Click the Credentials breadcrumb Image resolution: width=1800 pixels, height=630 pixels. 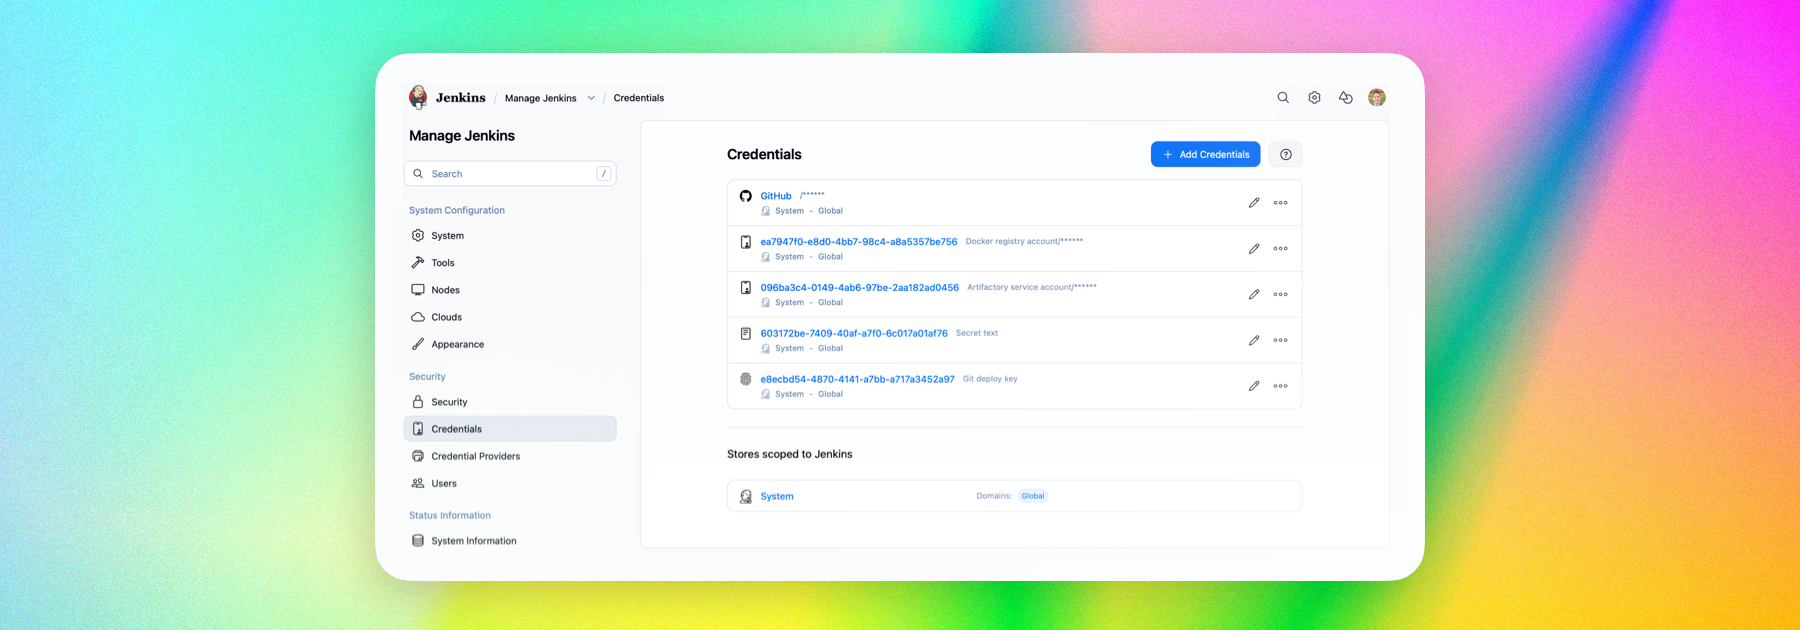[639, 98]
